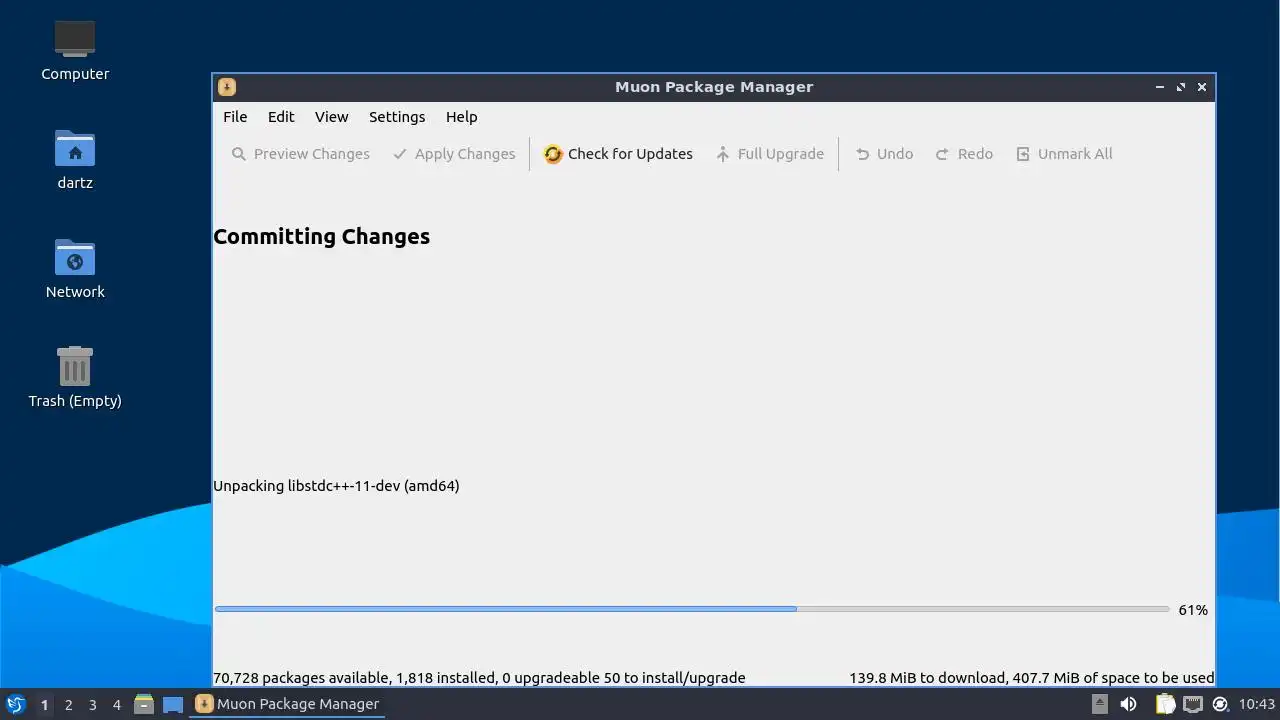Click Check for Updates button
This screenshot has width=1280, height=720.
618,154
